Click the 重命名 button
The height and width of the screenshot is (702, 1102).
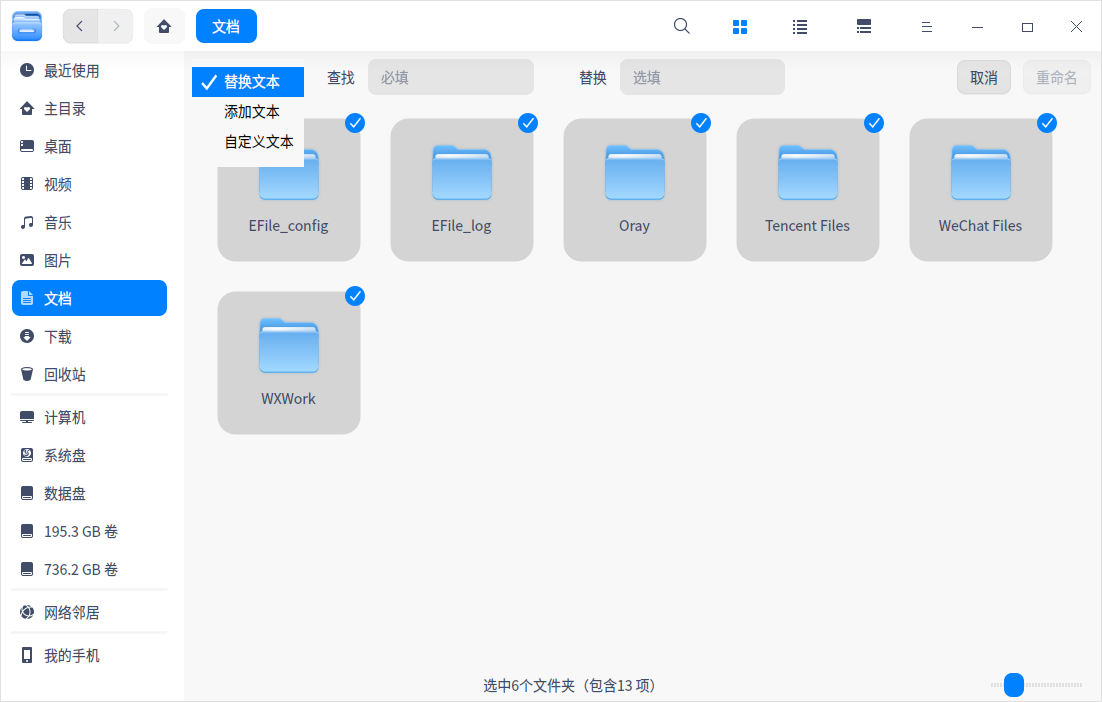point(1056,77)
